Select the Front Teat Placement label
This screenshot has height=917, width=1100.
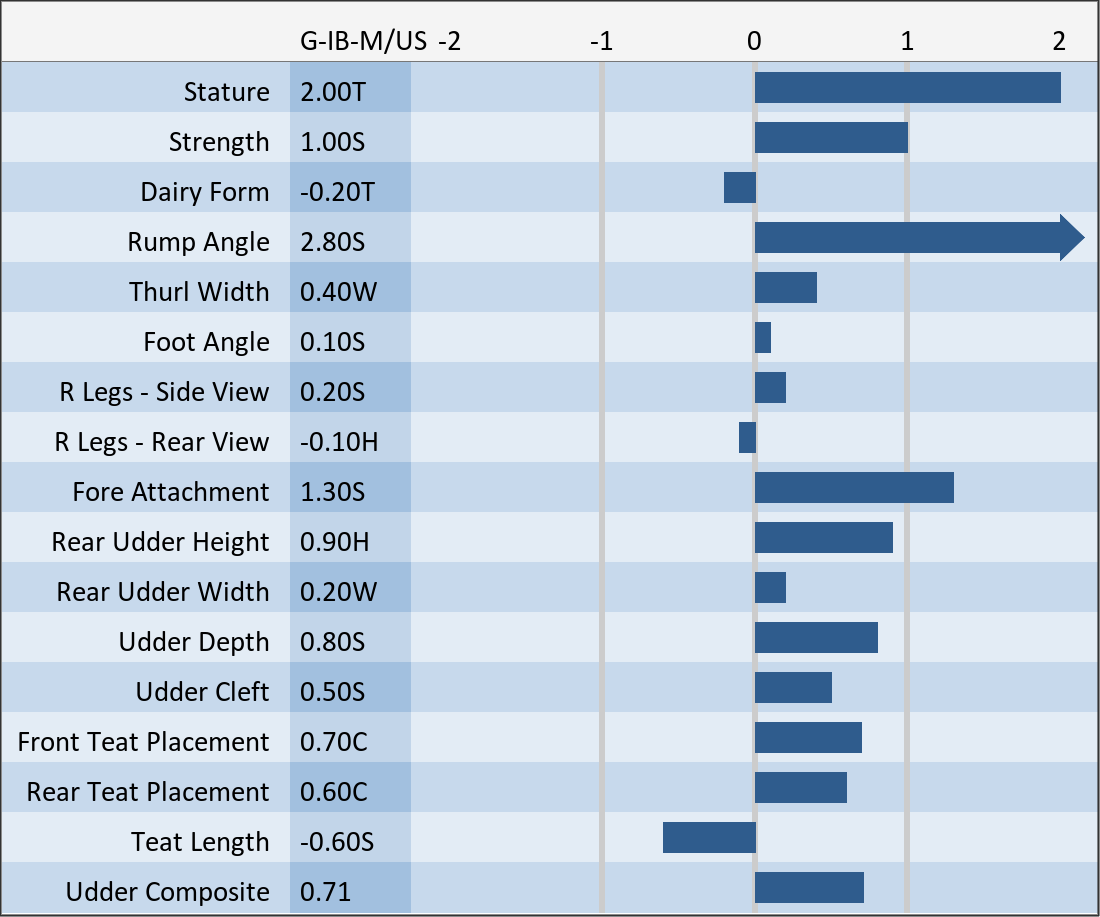tap(143, 742)
